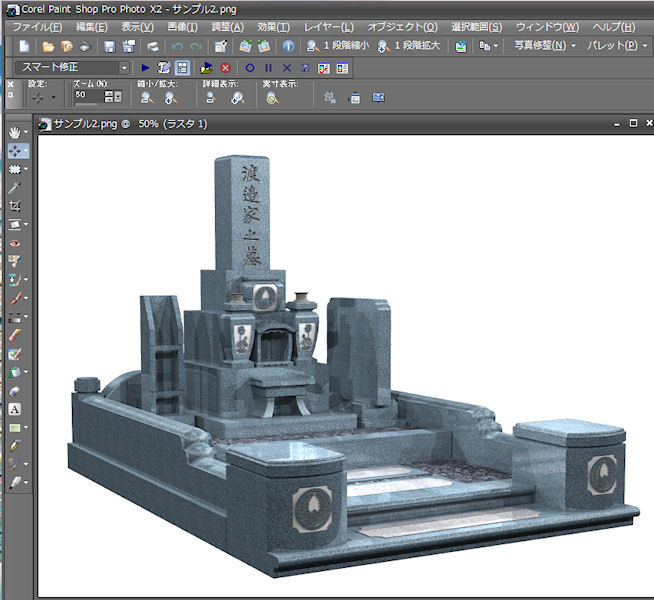Select the green Preset Shape tool

point(15,428)
